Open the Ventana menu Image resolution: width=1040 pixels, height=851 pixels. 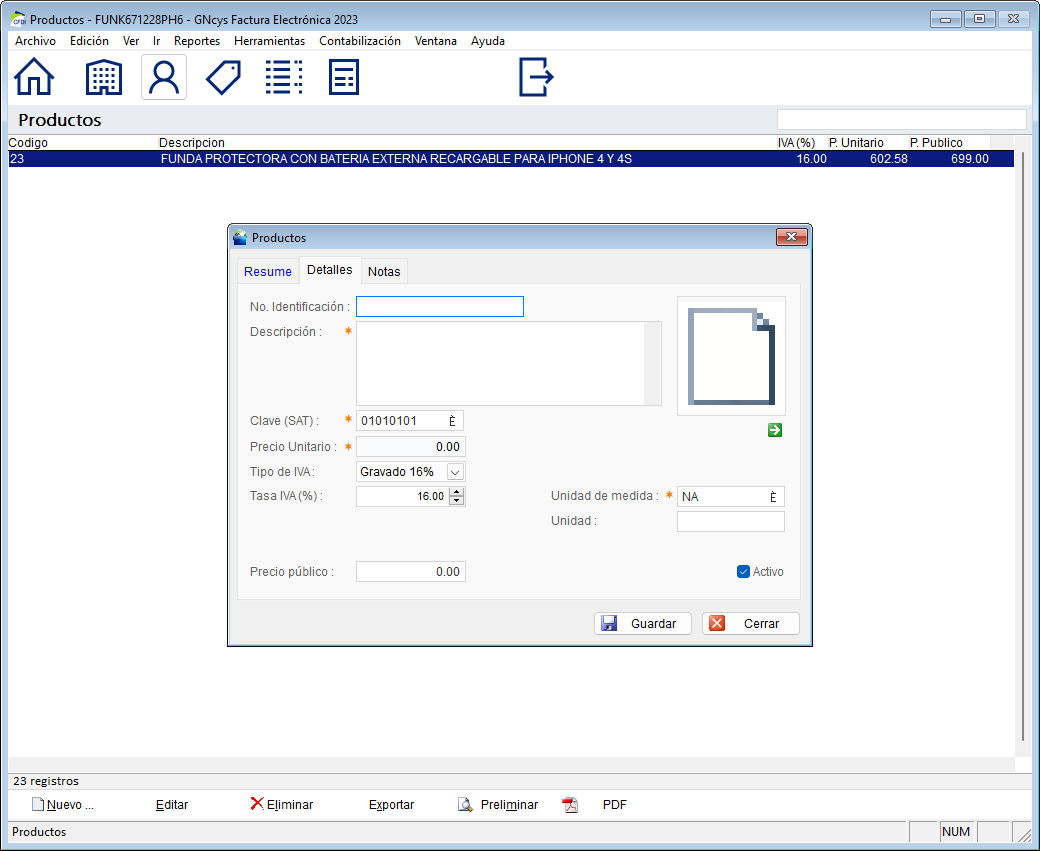[x=436, y=40]
